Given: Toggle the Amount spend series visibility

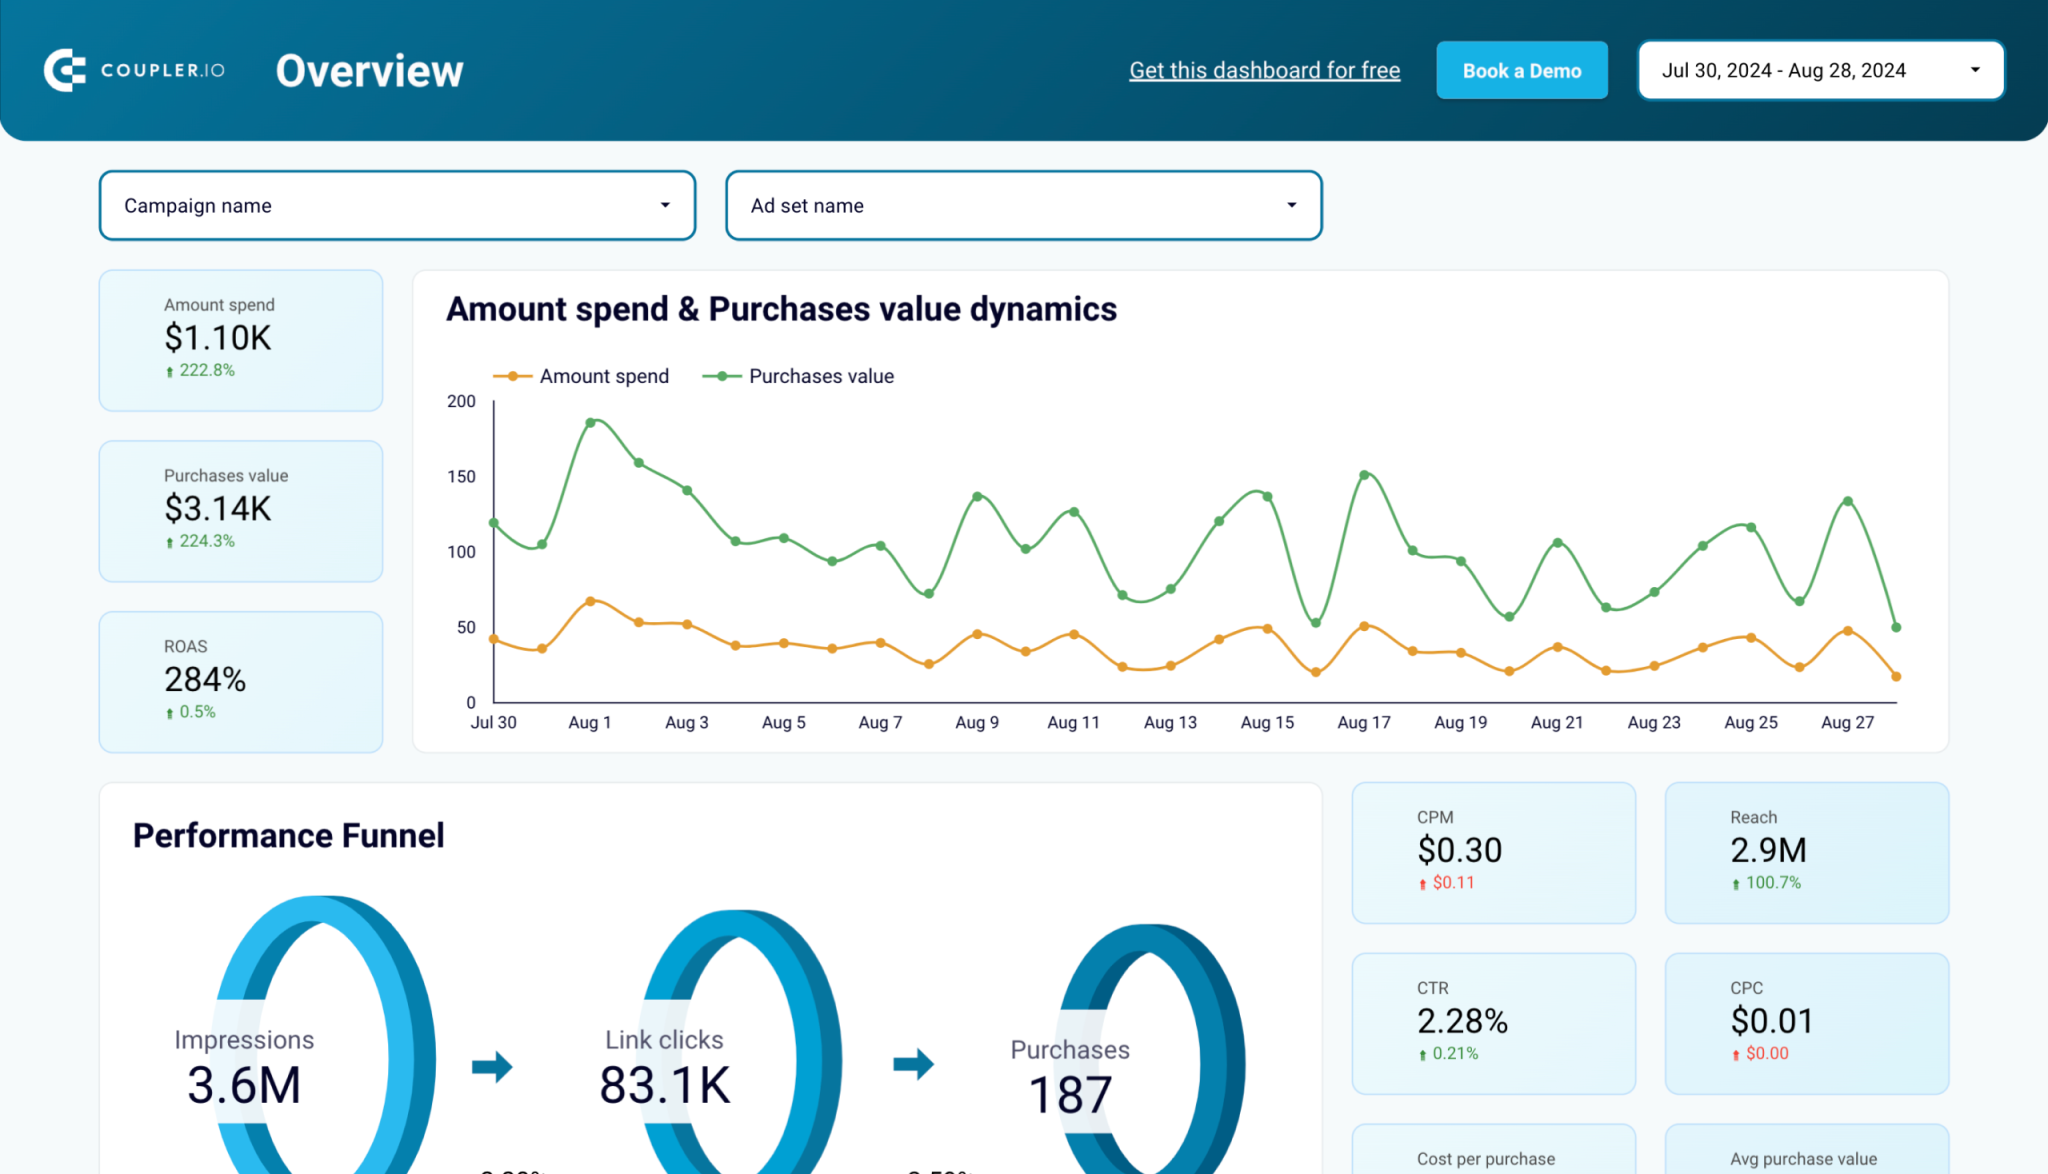Looking at the screenshot, I should 604,376.
